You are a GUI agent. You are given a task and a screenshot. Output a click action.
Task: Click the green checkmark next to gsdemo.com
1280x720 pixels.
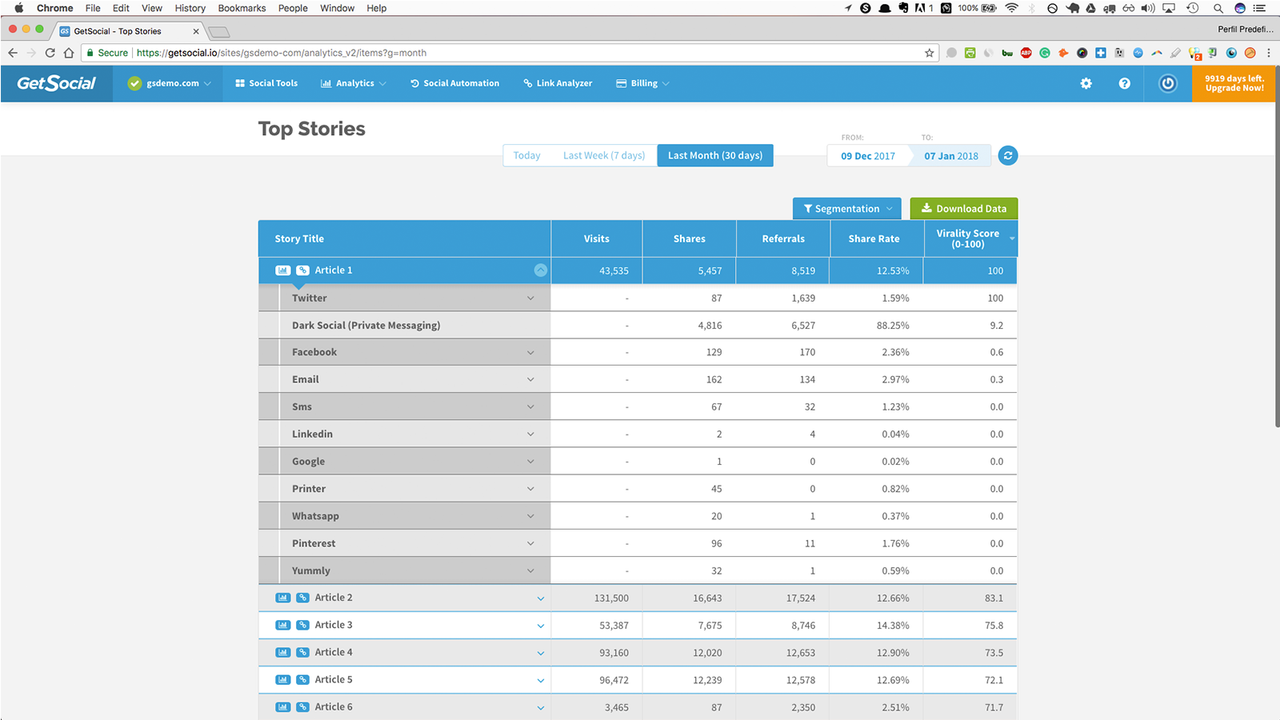(133, 84)
